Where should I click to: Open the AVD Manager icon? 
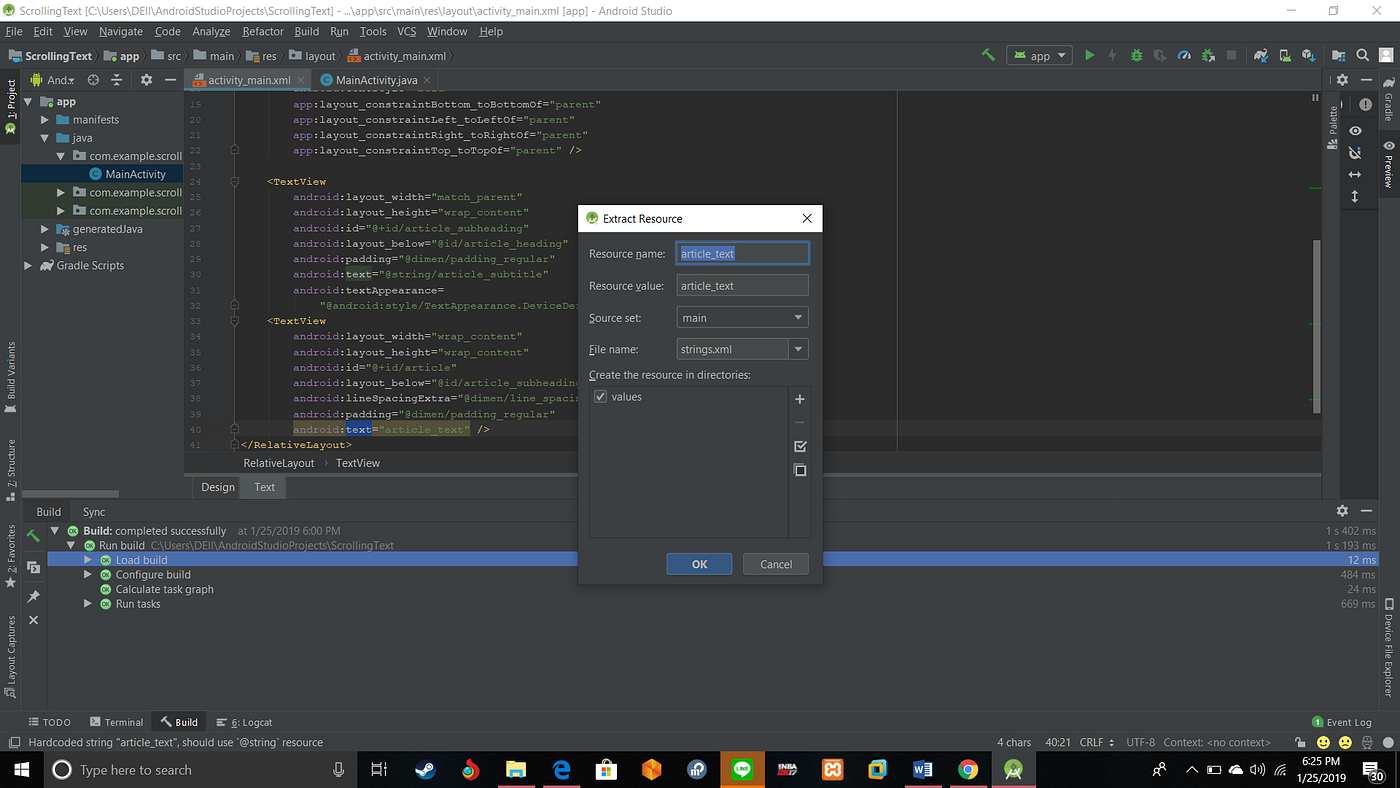pyautogui.click(x=1283, y=55)
